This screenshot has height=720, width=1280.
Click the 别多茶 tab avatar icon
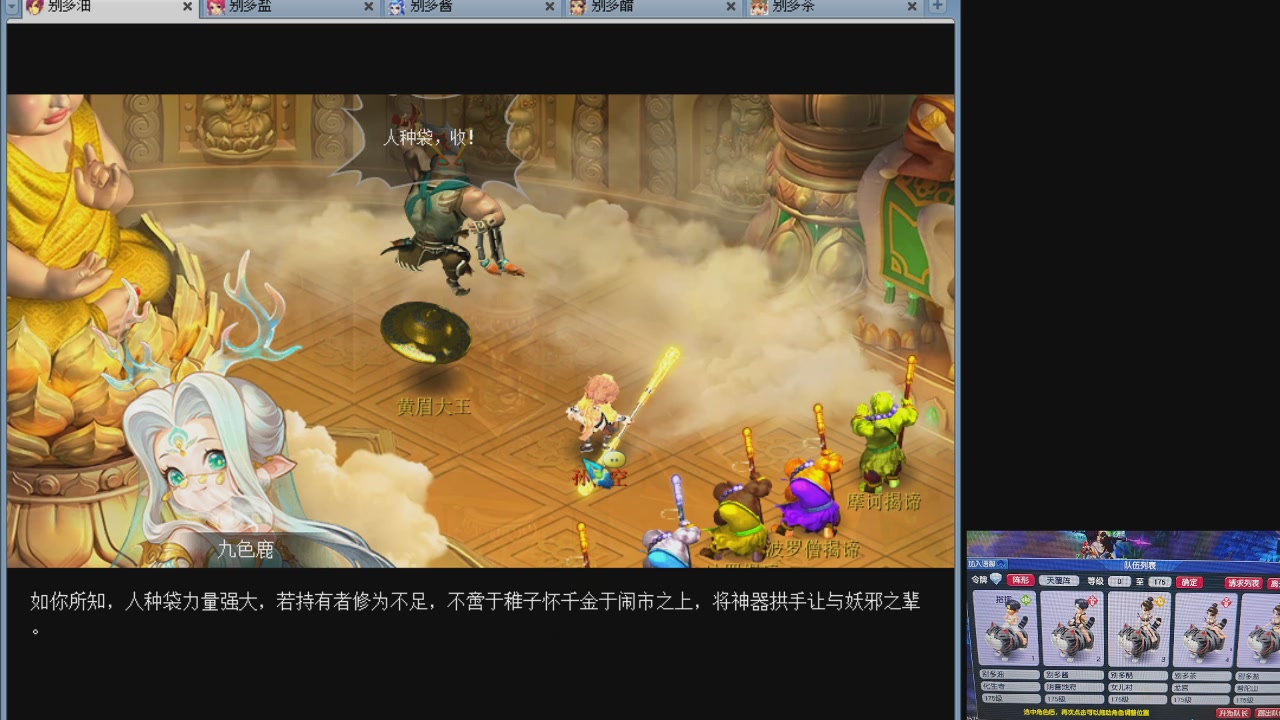pyautogui.click(x=759, y=7)
